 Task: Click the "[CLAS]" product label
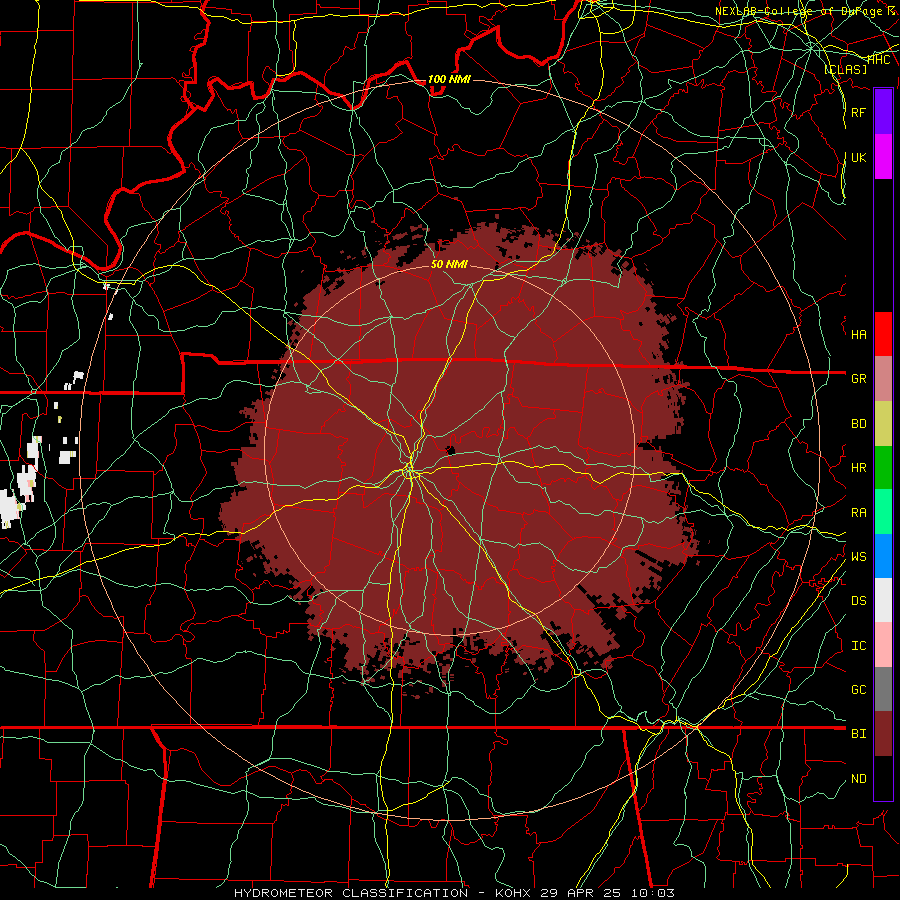coord(845,69)
